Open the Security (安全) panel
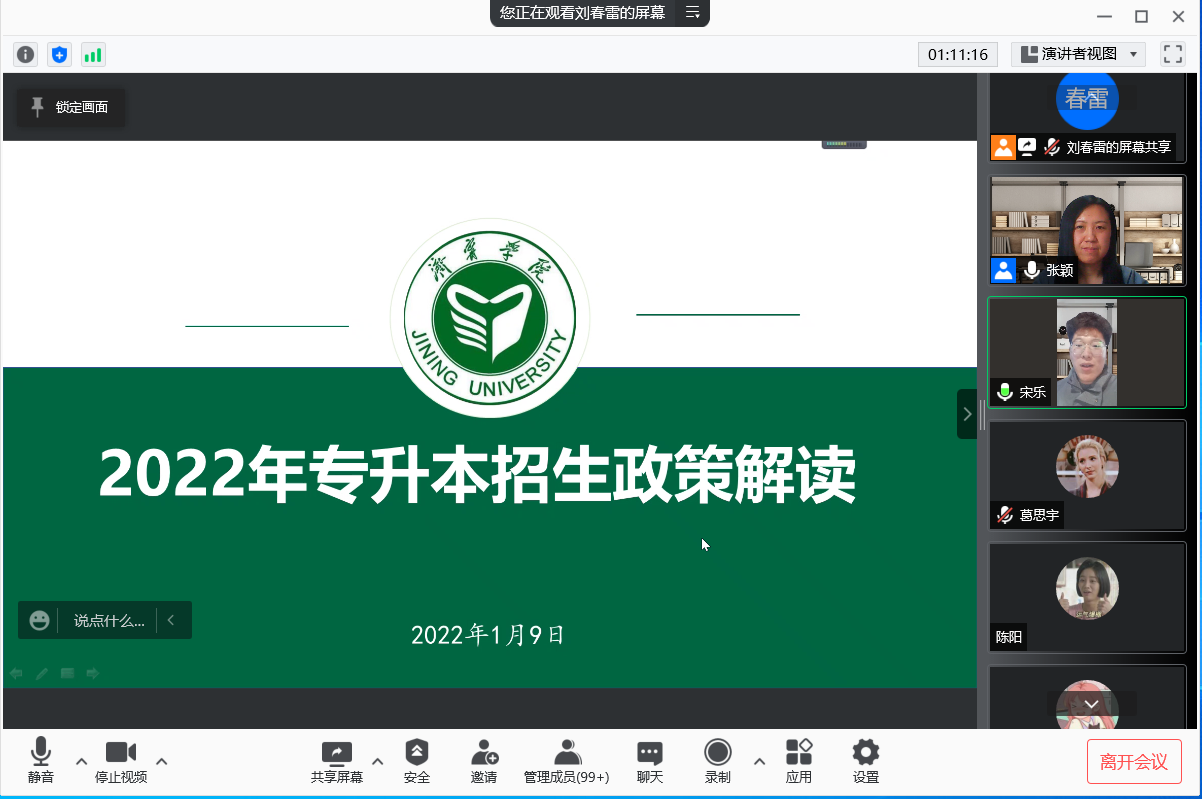This screenshot has height=799, width=1202. [417, 761]
